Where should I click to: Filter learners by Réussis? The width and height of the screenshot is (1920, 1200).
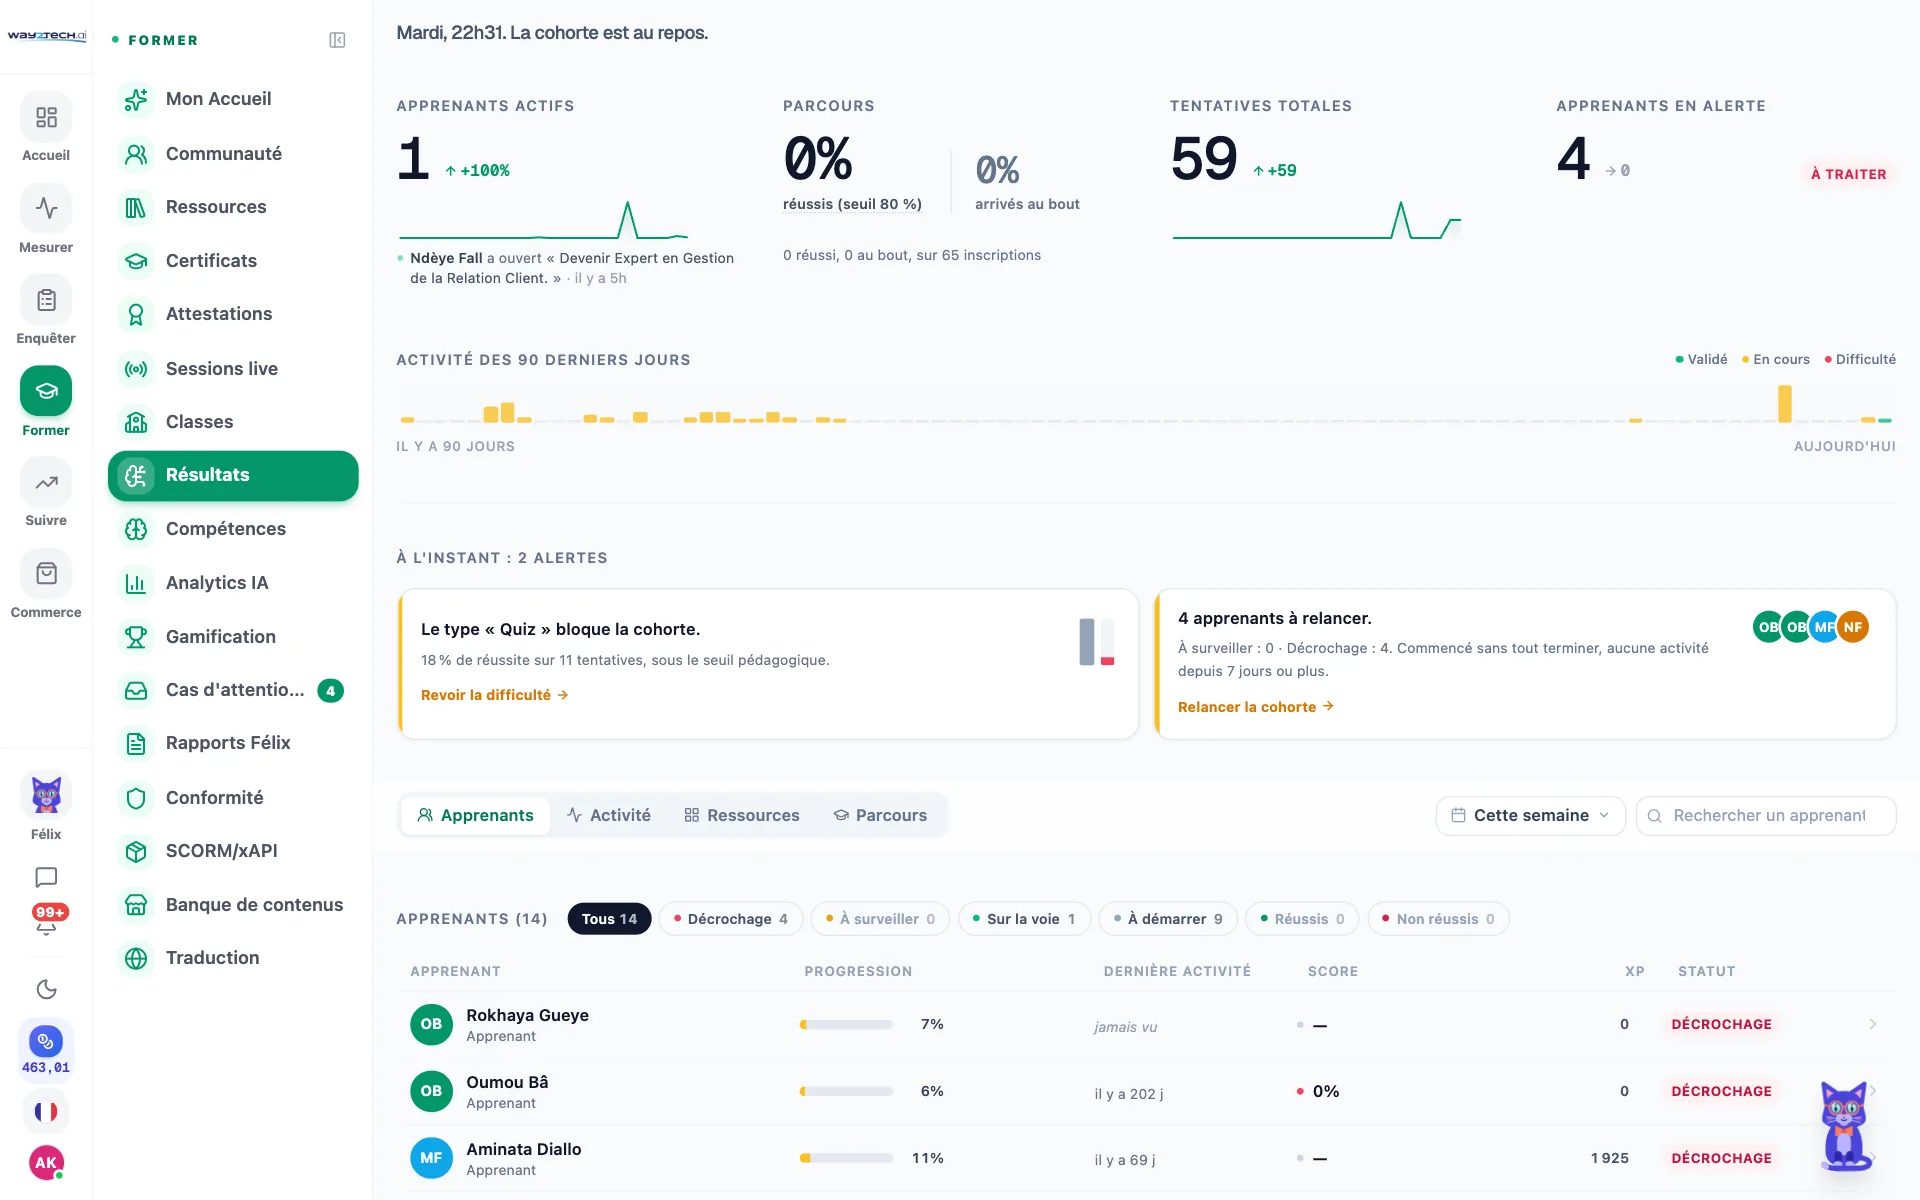coord(1302,919)
